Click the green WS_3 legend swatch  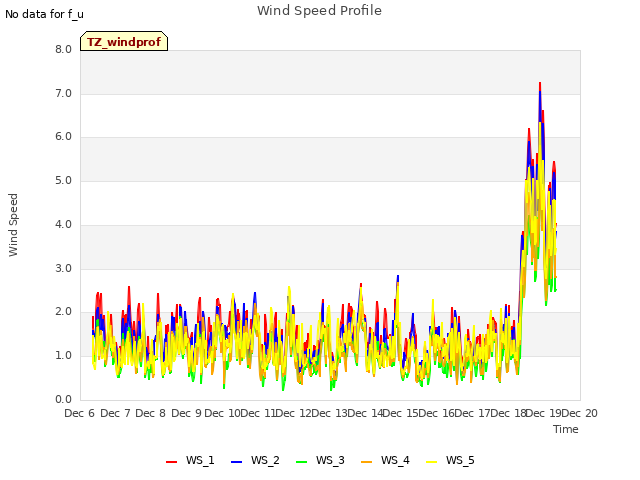click(x=301, y=462)
